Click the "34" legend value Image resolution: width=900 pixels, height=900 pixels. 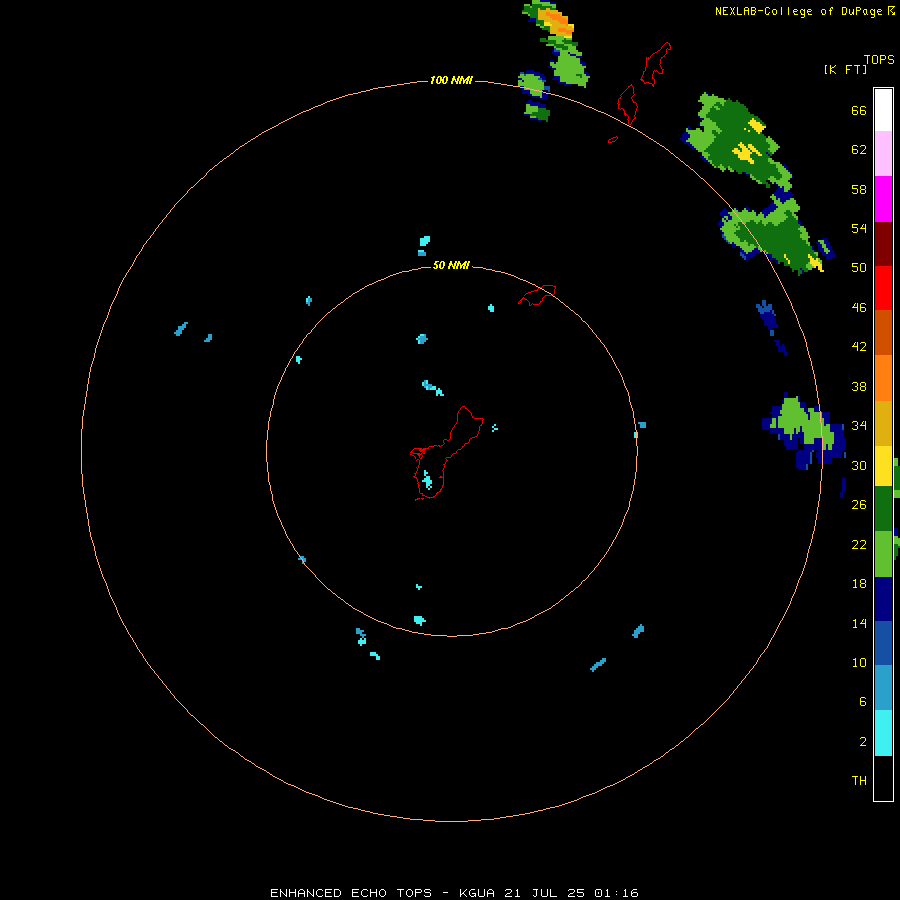pos(859,425)
